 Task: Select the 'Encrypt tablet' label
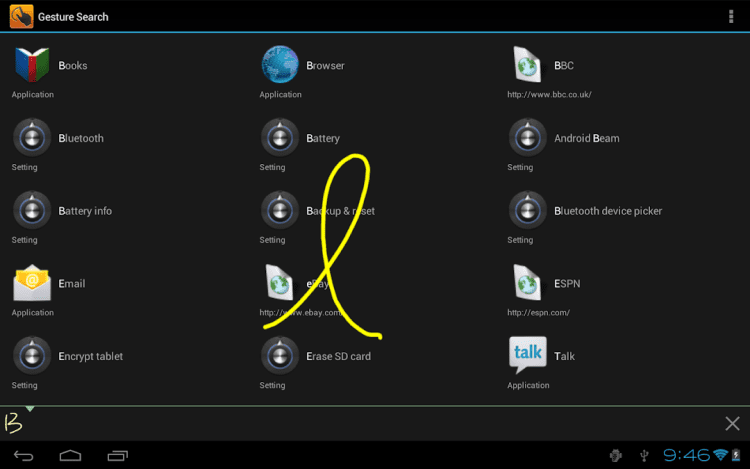(90, 356)
